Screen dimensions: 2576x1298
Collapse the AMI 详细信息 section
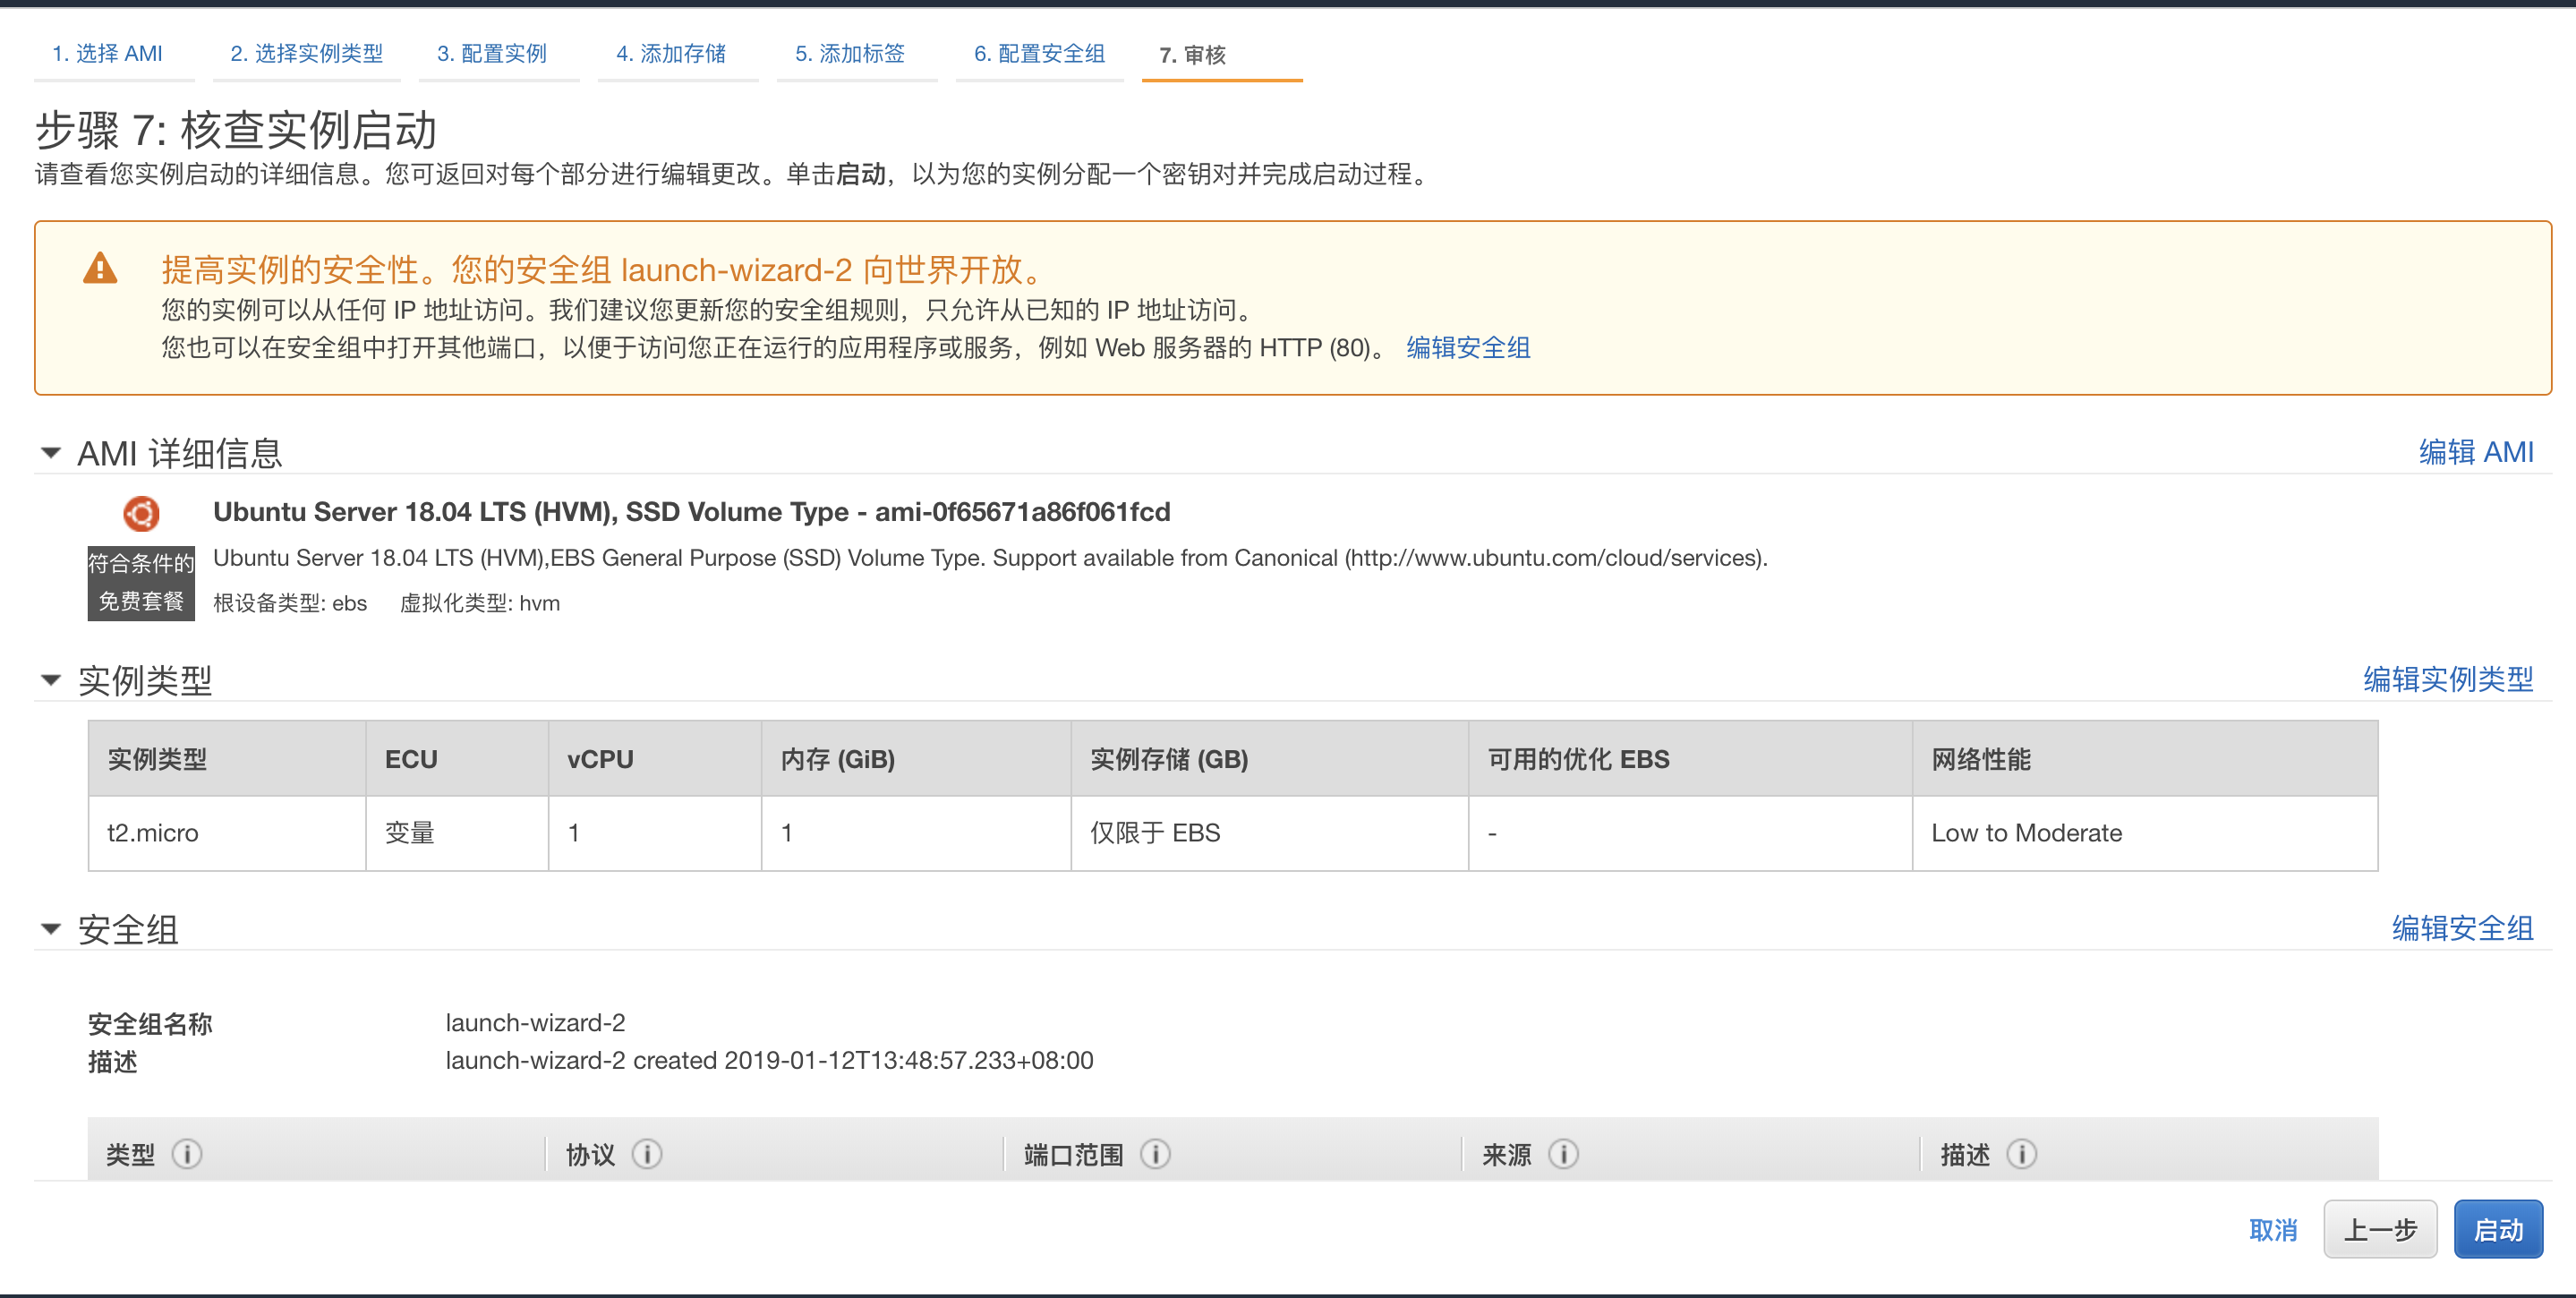[51, 453]
